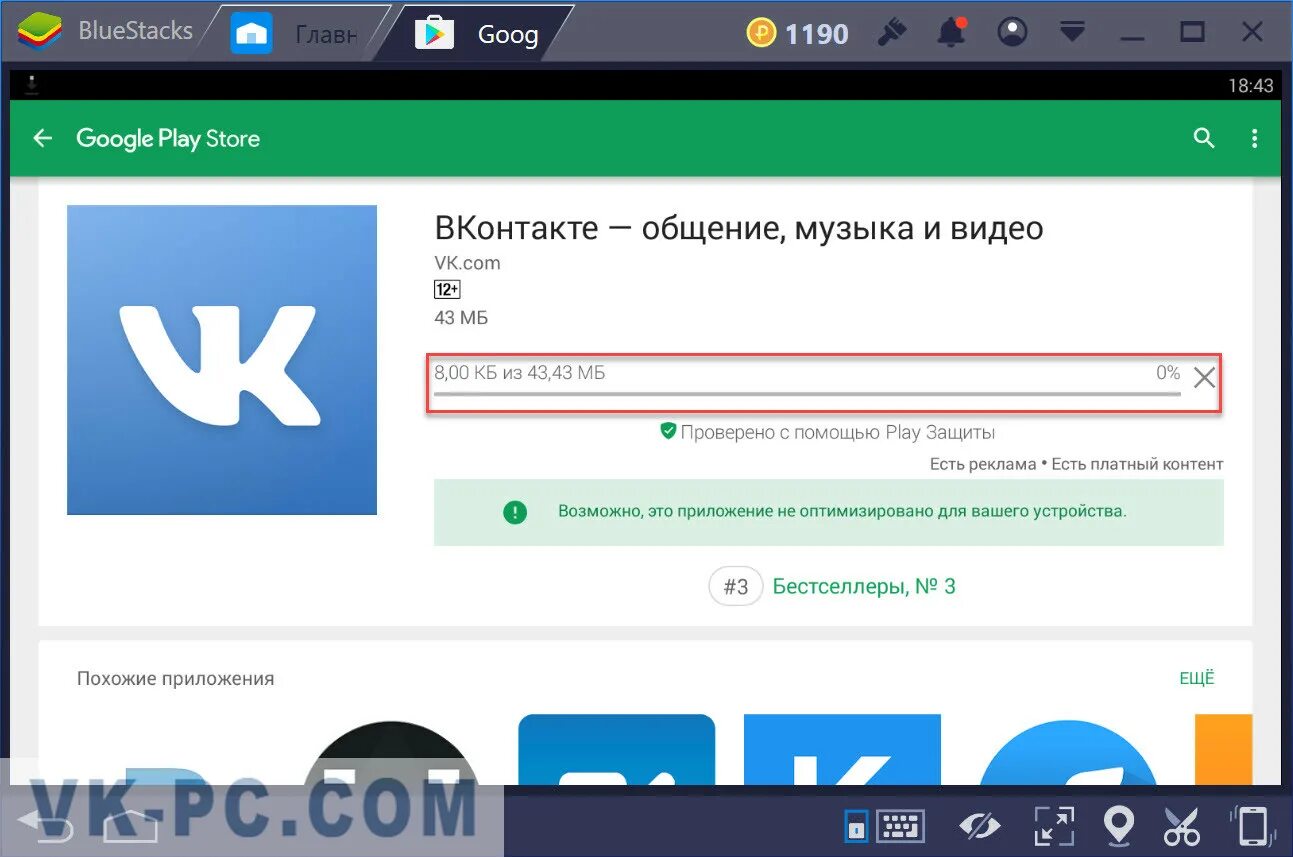This screenshot has width=1293, height=857.
Task: Cancel the VK download
Action: 1204,378
